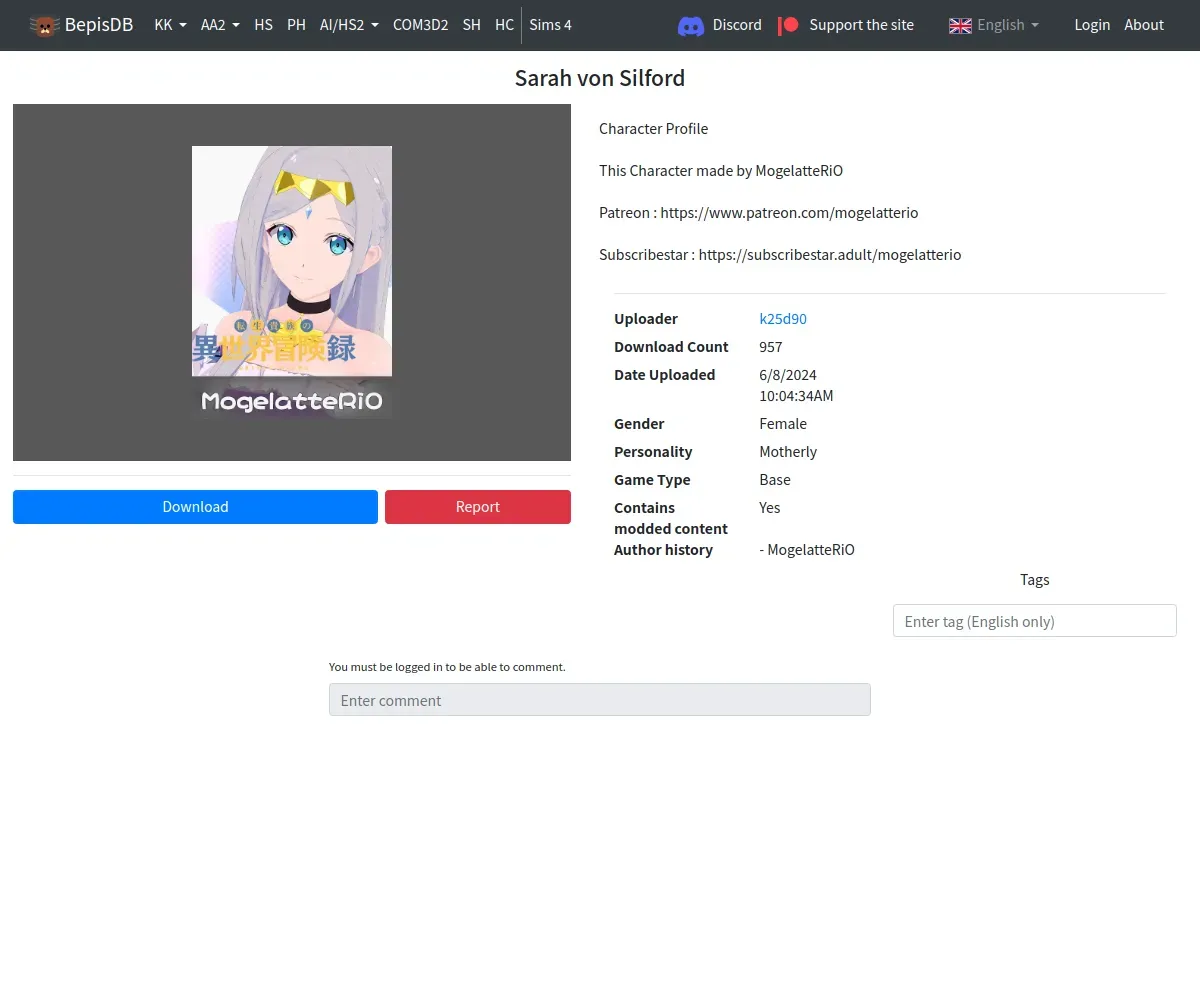
Task: Open the Discord text link
Action: click(737, 25)
